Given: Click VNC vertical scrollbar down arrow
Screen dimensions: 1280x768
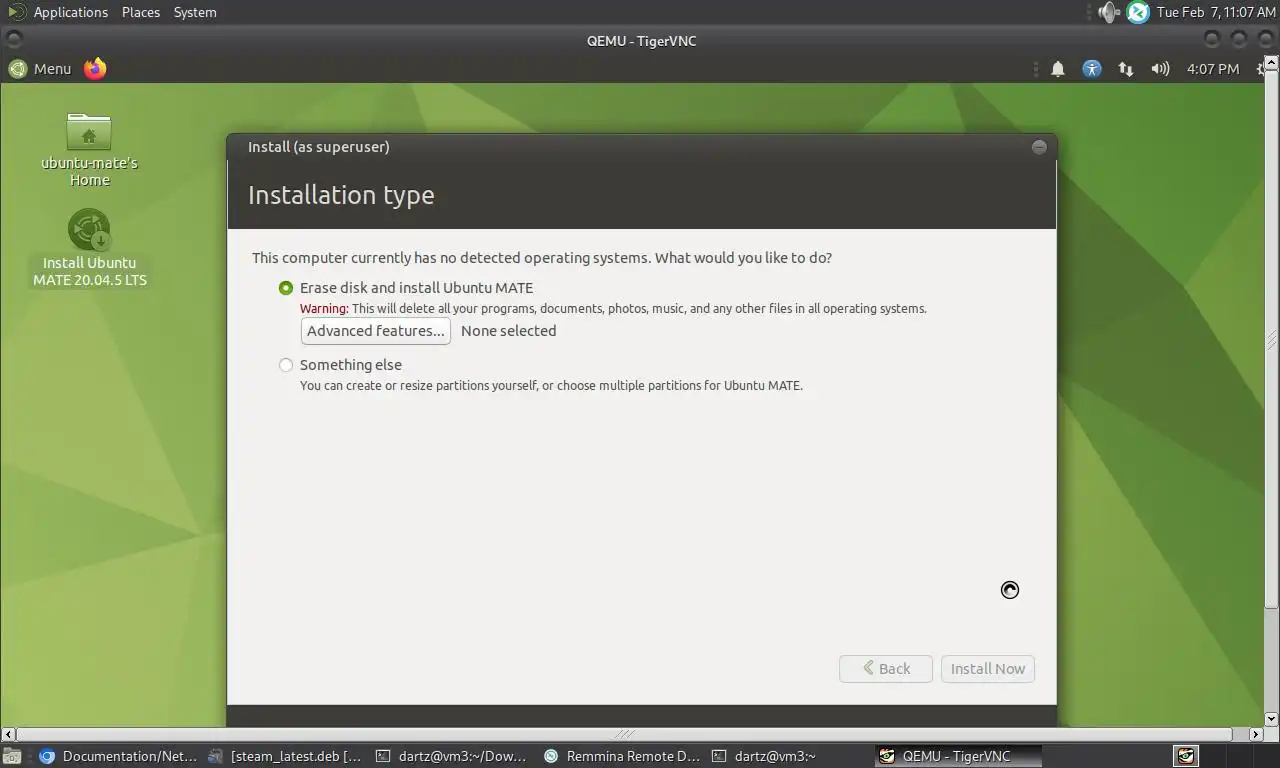Looking at the screenshot, I should [x=1272, y=719].
